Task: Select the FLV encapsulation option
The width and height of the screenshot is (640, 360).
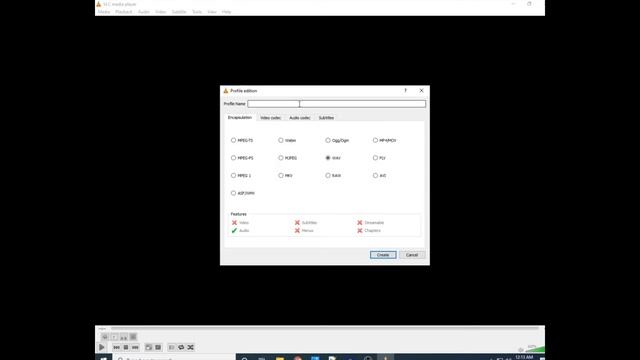Action: pos(379,158)
